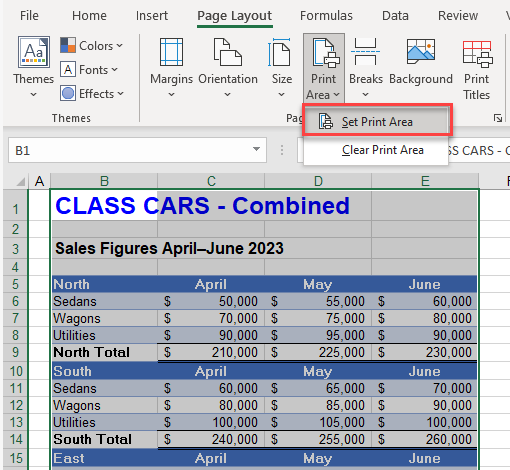510x470 pixels.
Task: Open the paper Size icon
Action: [280, 52]
